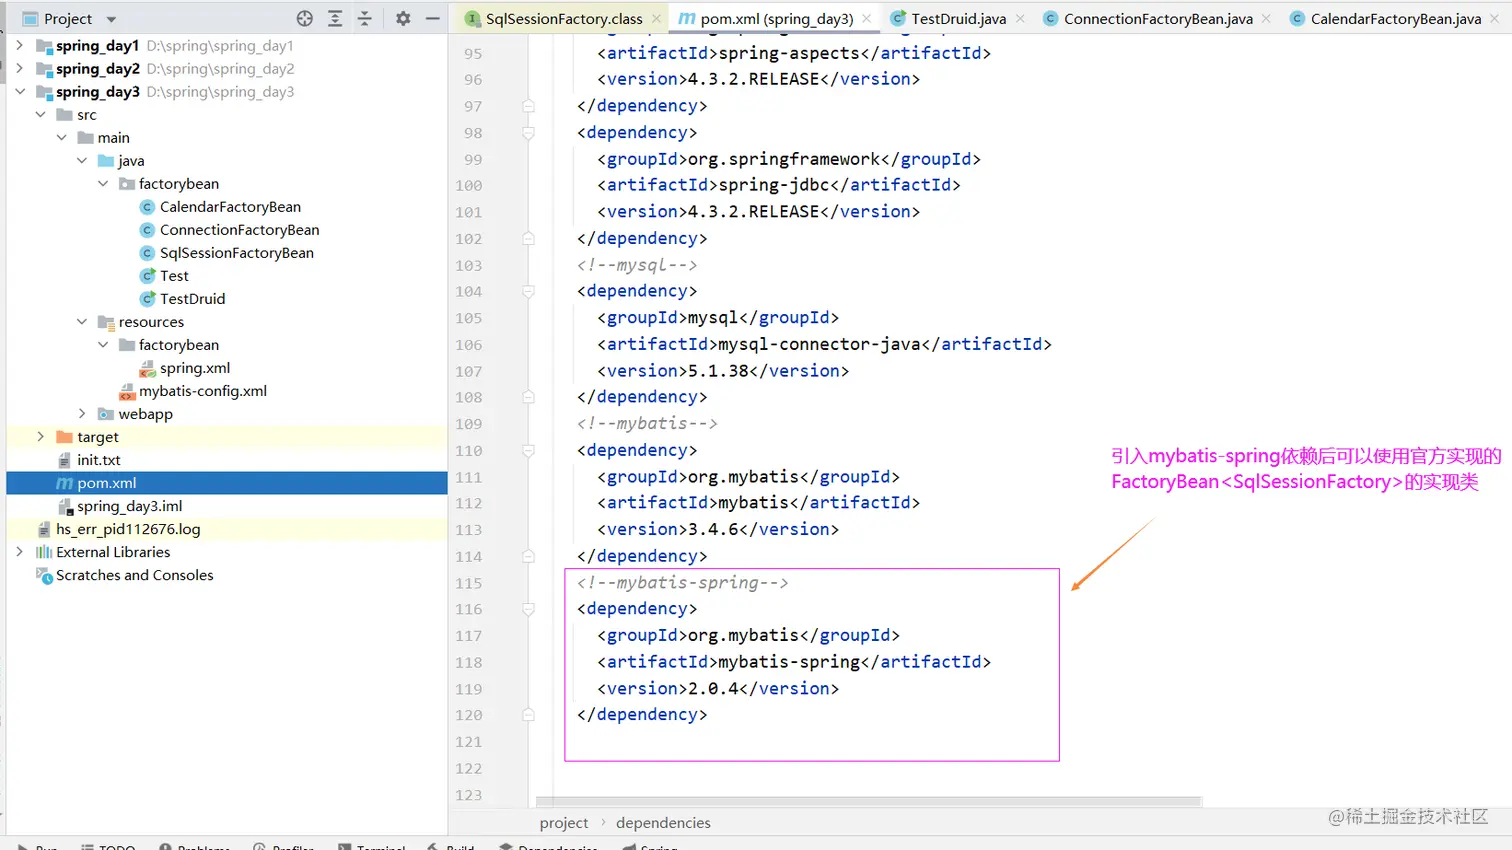Click fold marker at line 104
Image resolution: width=1512 pixels, height=850 pixels.
point(528,291)
